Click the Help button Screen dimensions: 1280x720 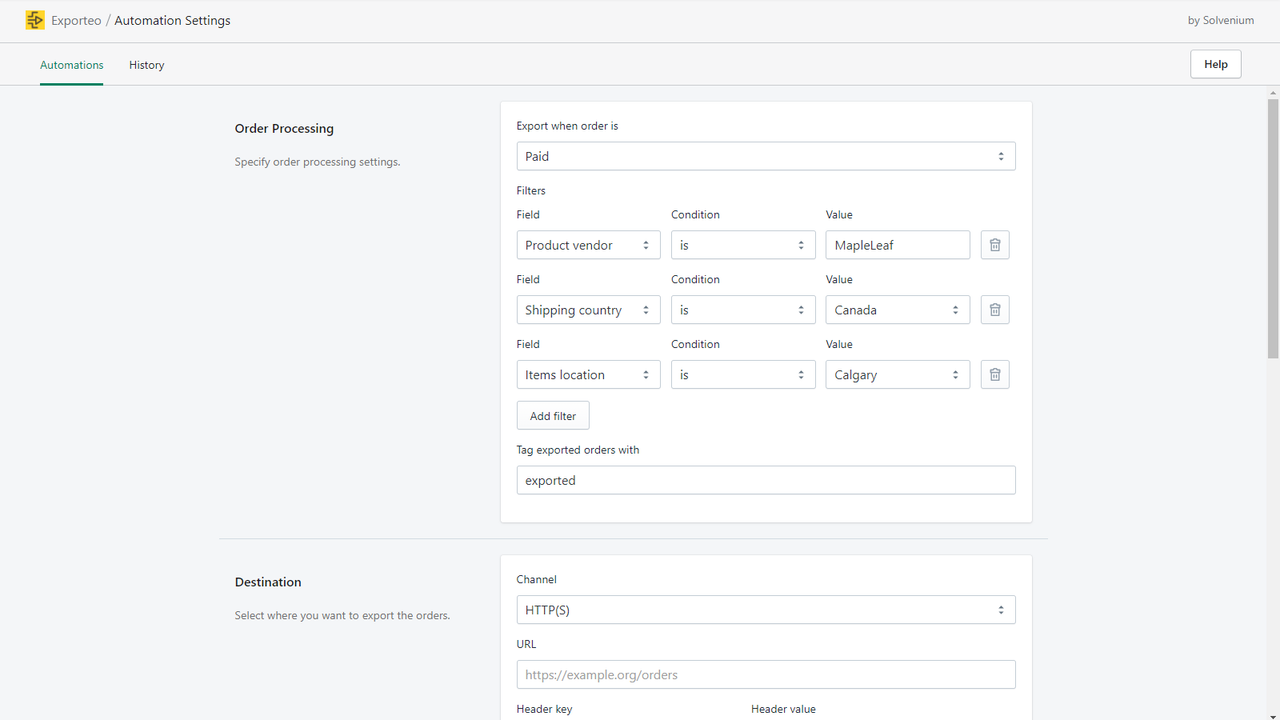[x=1216, y=64]
